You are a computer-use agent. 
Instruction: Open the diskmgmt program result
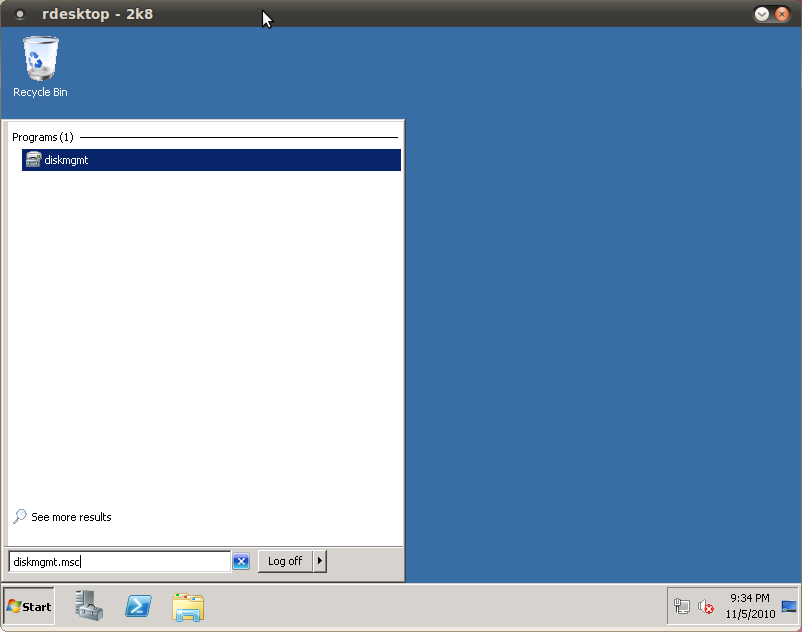click(211, 160)
